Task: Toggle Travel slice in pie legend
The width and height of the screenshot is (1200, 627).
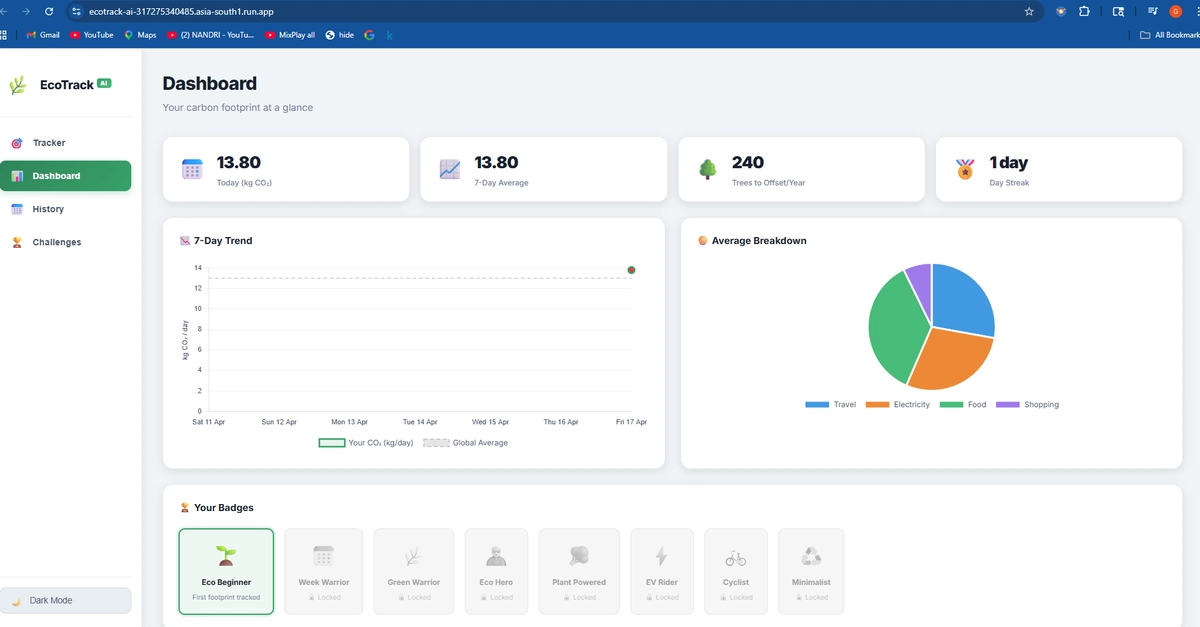Action: [x=830, y=405]
